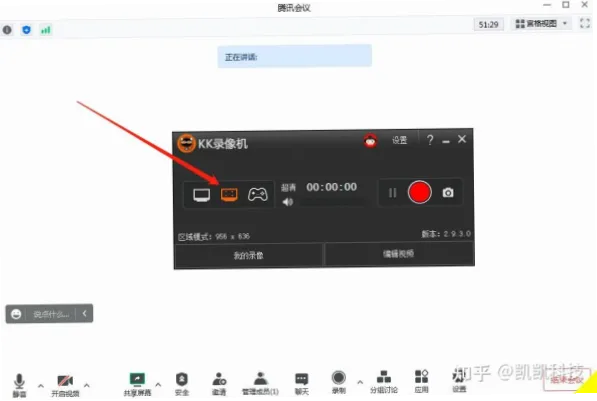Click the blue shield security icon
597x401 pixels.
tap(26, 30)
